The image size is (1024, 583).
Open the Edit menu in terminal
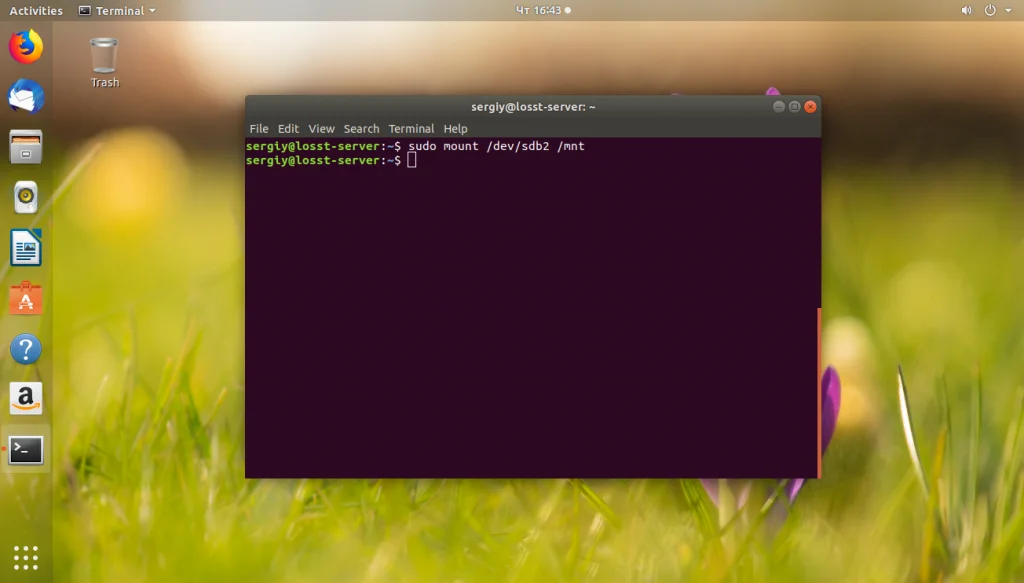pos(288,129)
